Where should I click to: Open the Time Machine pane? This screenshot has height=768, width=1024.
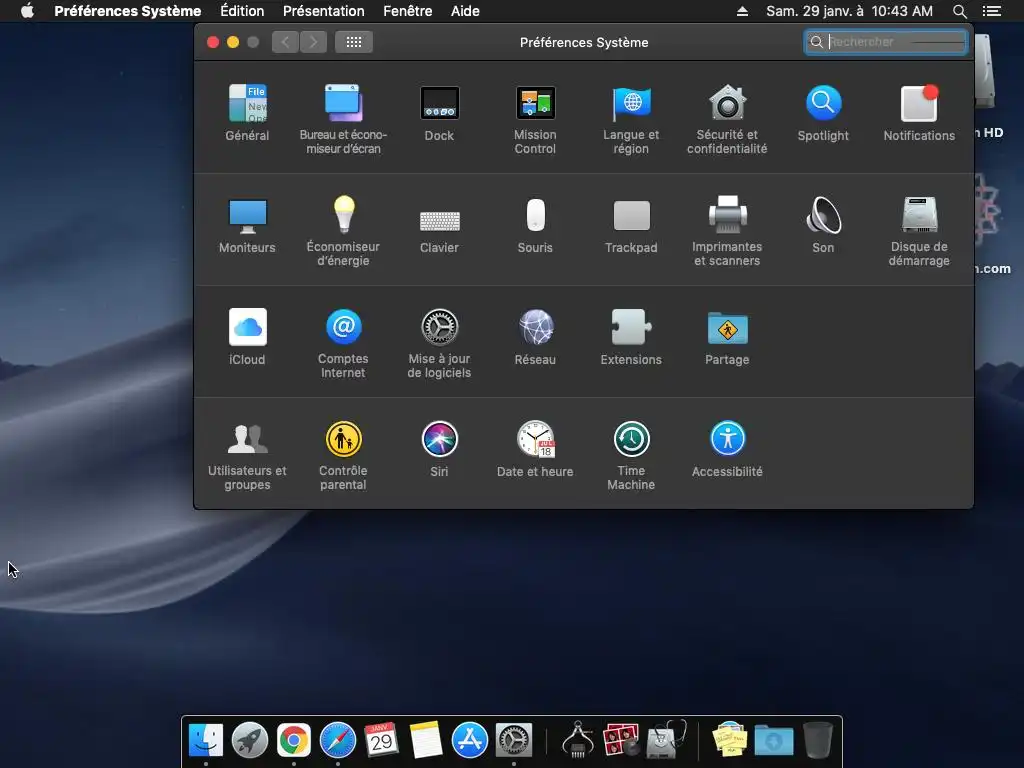pyautogui.click(x=631, y=455)
